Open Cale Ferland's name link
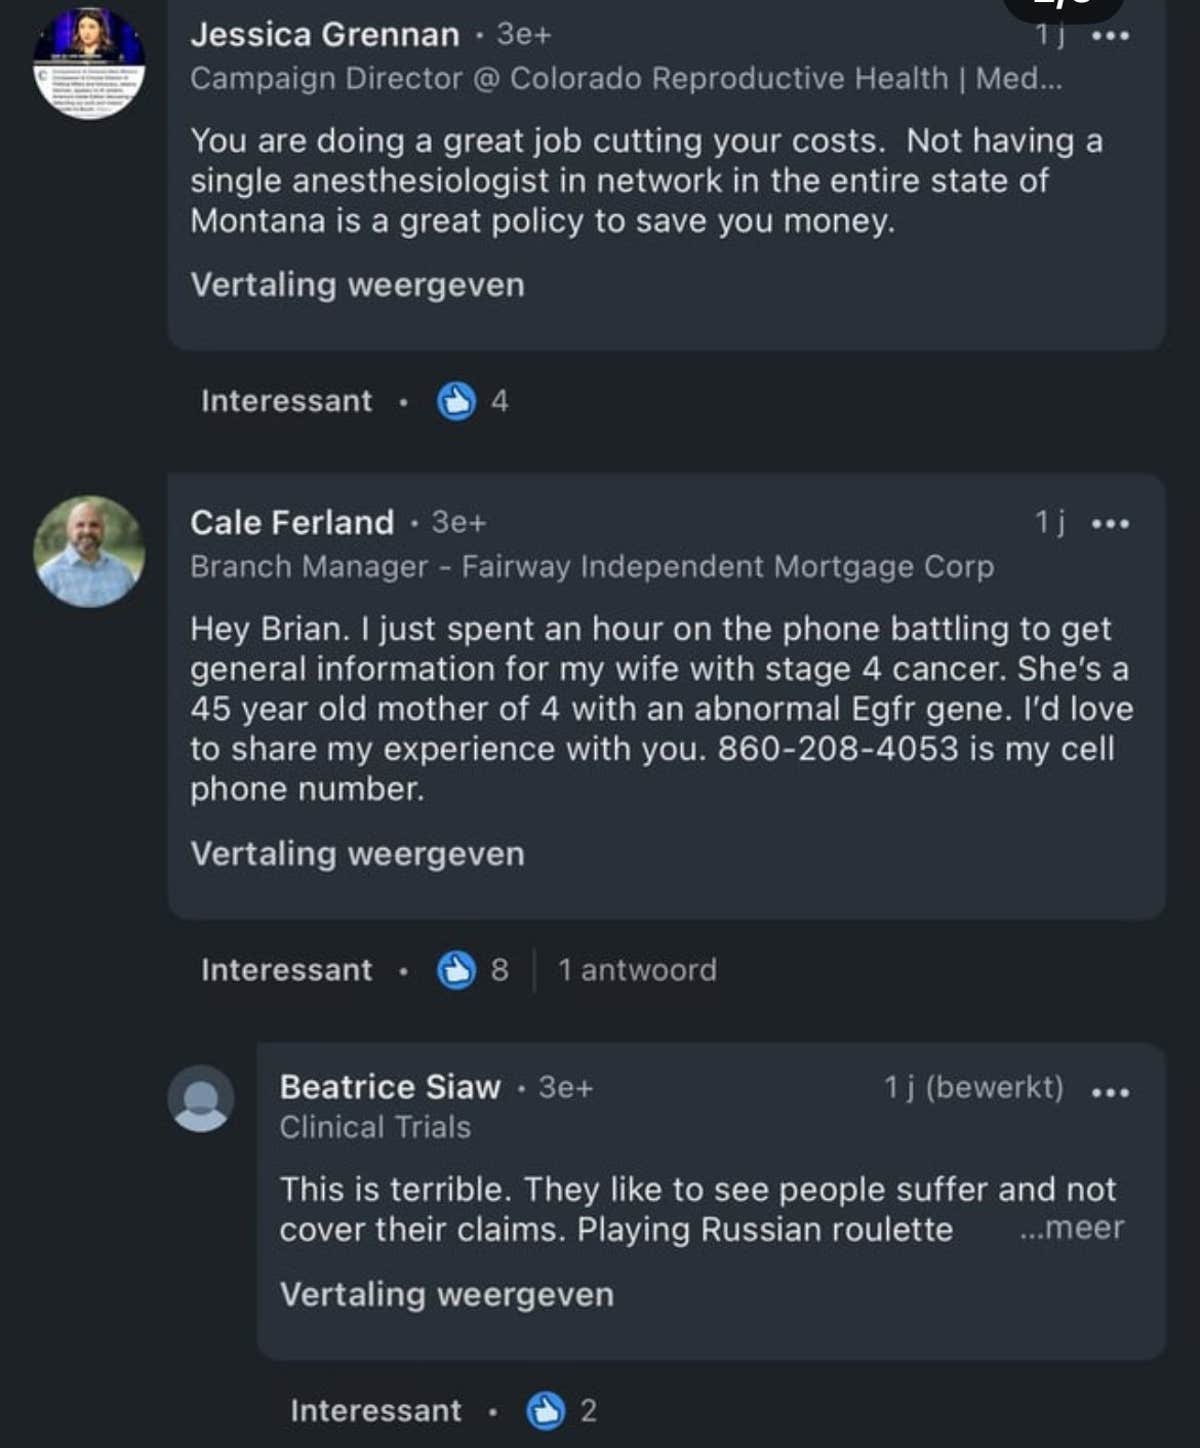This screenshot has height=1448, width=1200. click(292, 522)
